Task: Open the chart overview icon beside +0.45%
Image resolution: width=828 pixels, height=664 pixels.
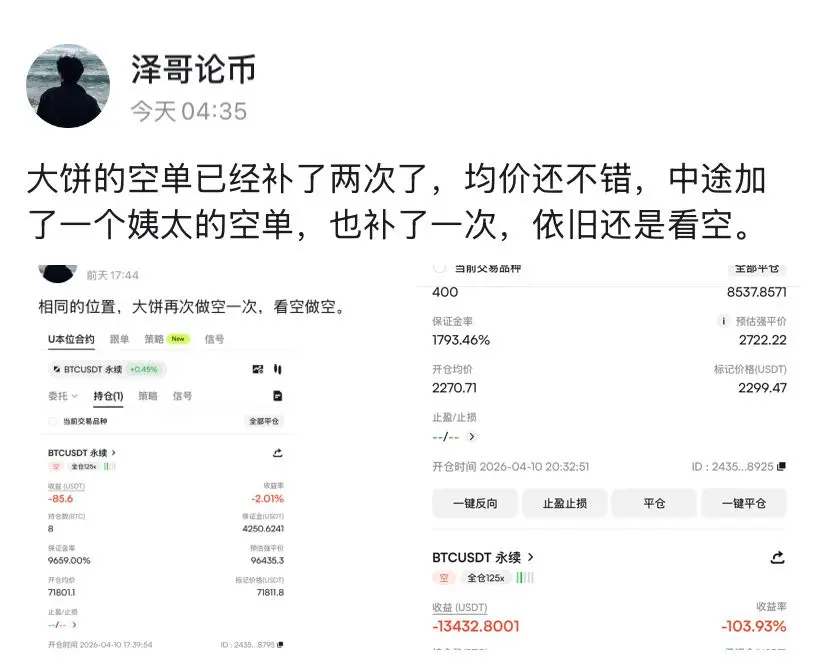Action: (x=258, y=369)
